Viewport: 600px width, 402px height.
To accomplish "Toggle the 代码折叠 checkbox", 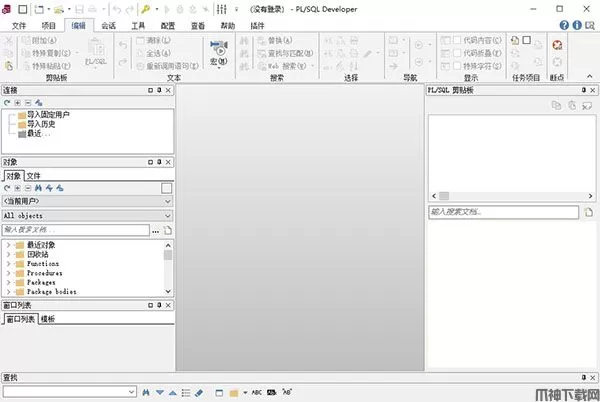I will click(x=457, y=53).
